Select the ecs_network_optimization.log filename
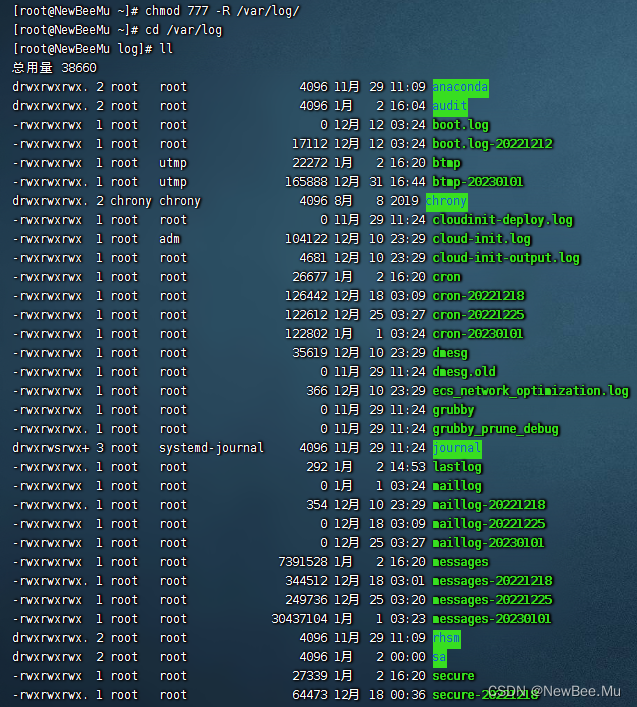Viewport: 637px width, 707px height. click(531, 391)
